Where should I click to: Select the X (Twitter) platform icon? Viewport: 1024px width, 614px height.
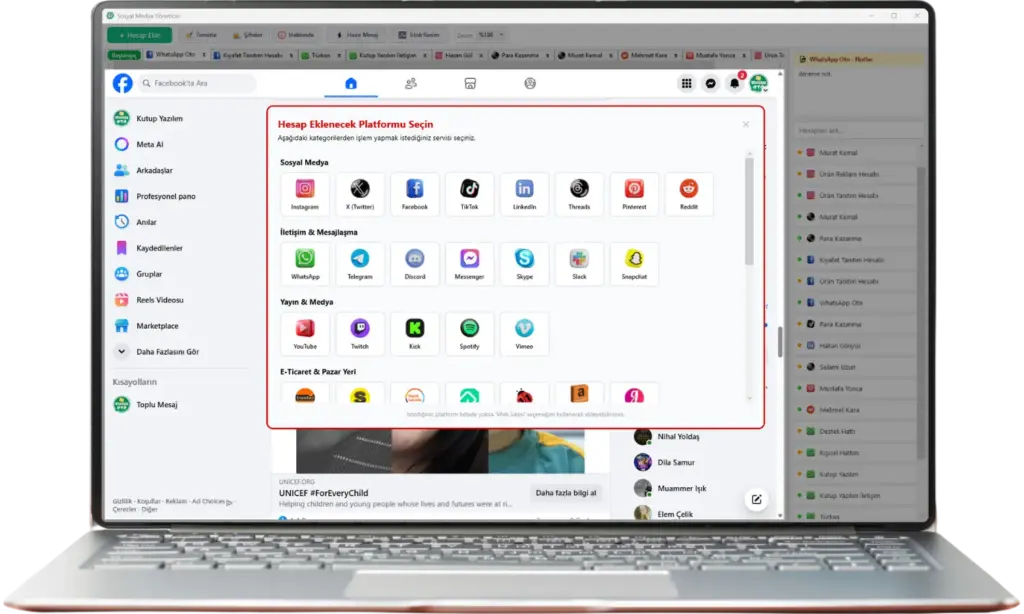point(360,194)
